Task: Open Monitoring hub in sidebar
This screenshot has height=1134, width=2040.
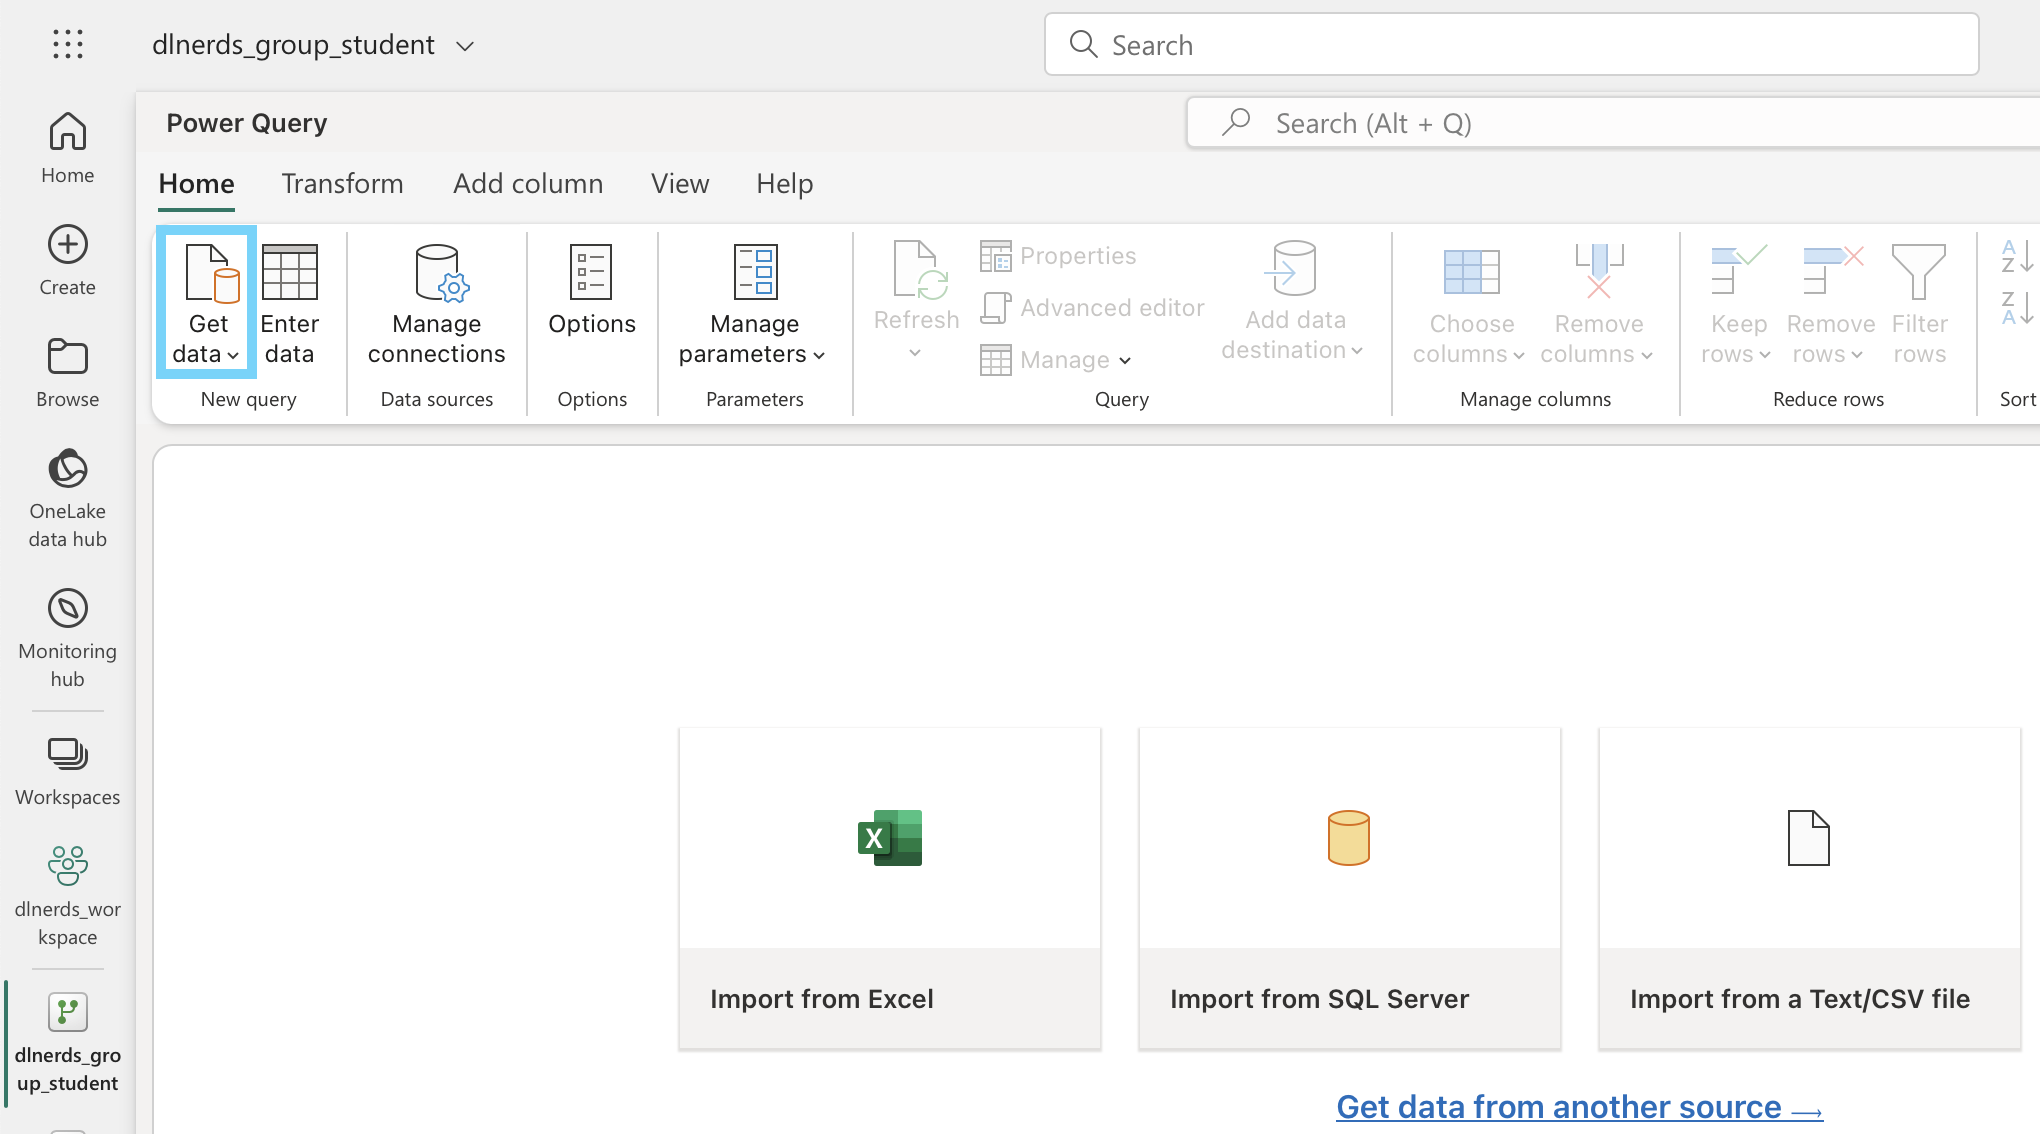Action: tap(68, 637)
